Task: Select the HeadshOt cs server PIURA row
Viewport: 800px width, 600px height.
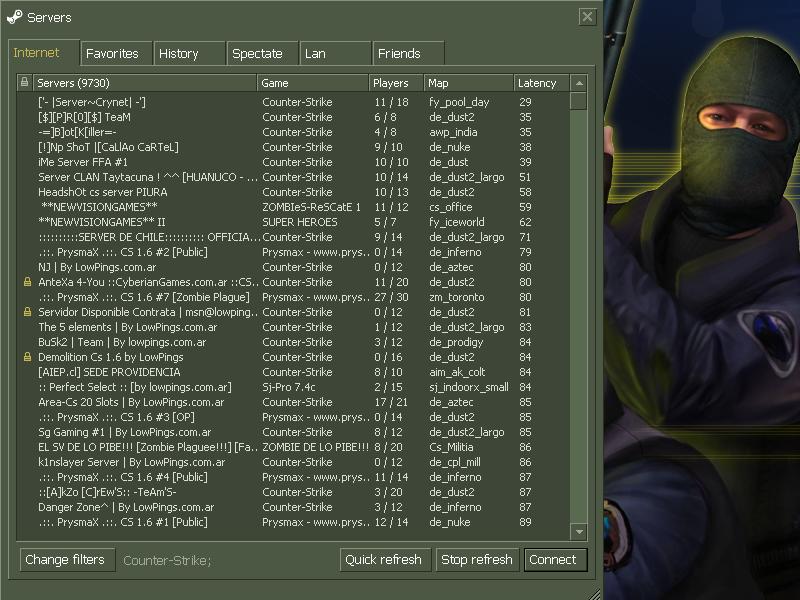Action: click(293, 192)
